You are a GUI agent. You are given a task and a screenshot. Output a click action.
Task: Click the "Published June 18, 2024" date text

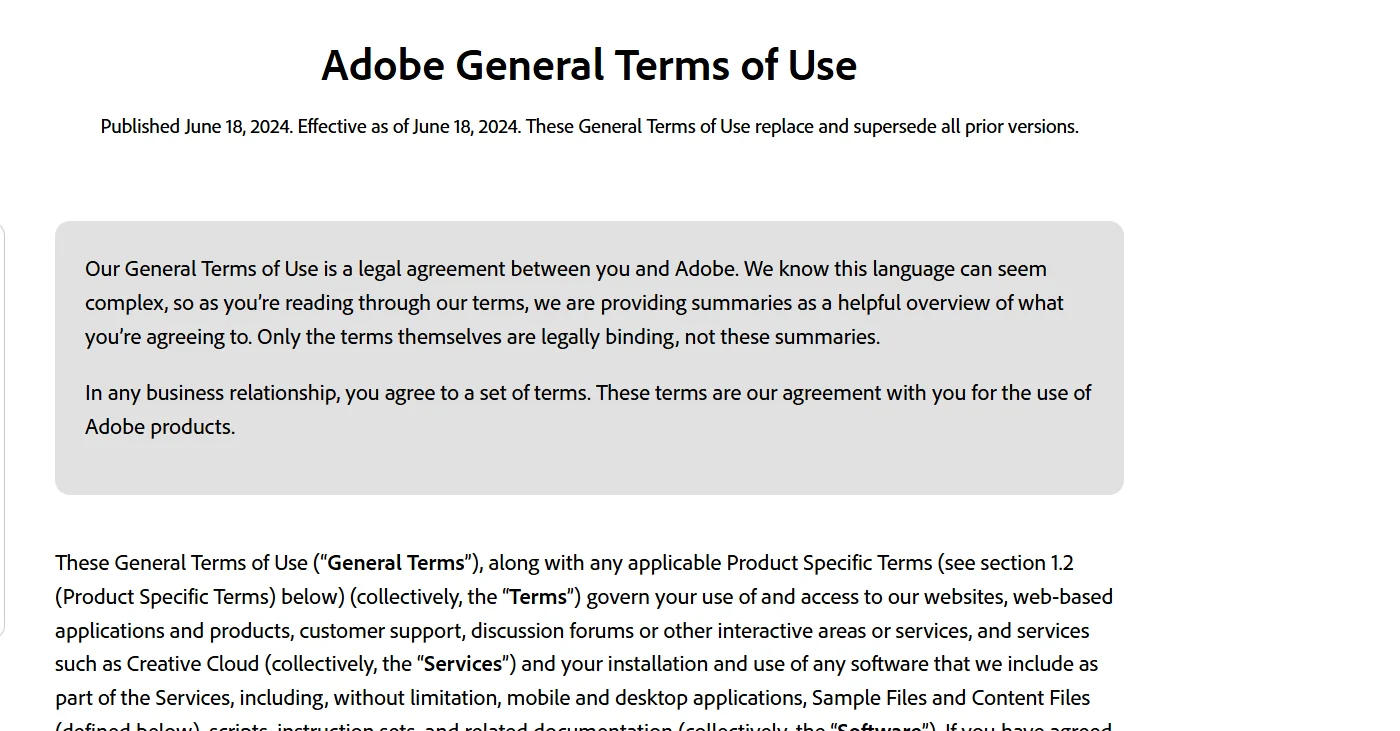(197, 127)
